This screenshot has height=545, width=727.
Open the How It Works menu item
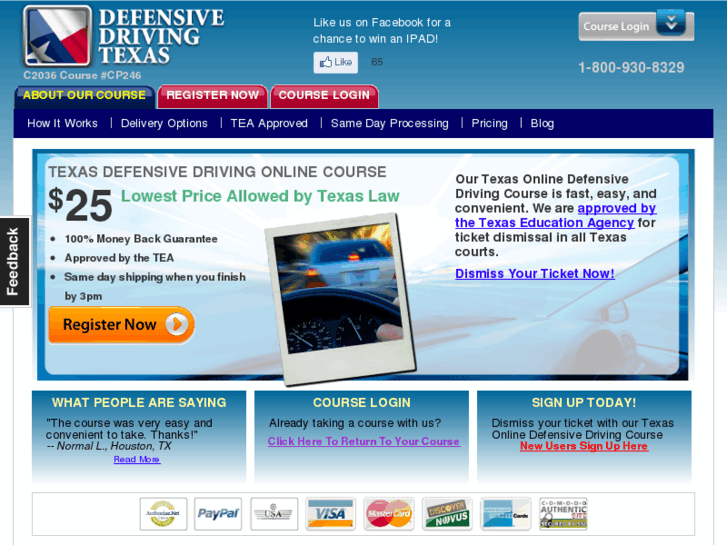[x=63, y=123]
